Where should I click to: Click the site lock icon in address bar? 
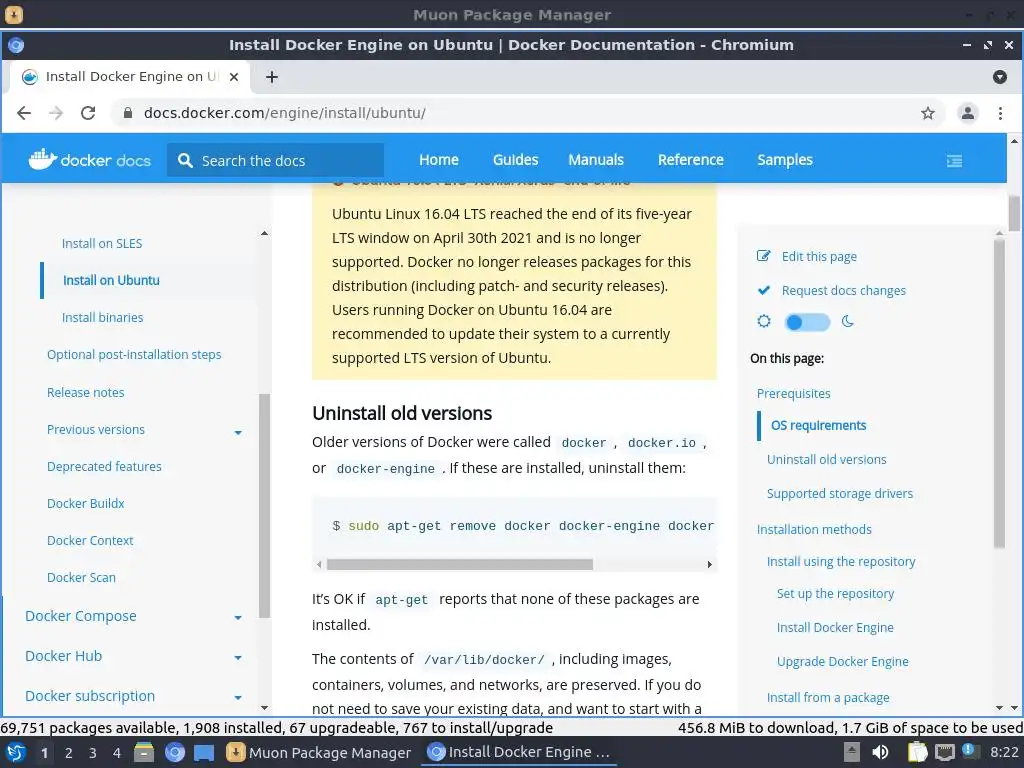point(128,113)
